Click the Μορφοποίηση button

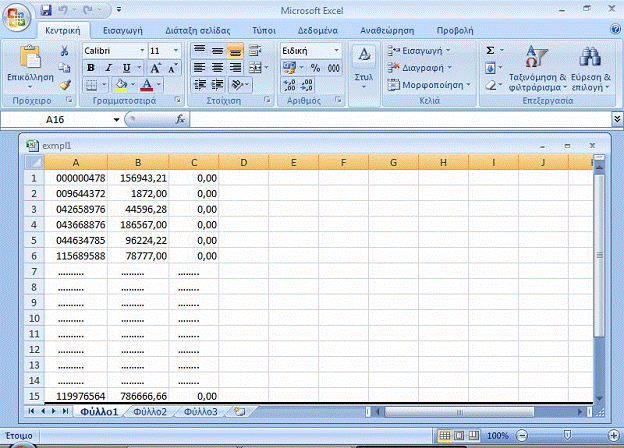pos(430,85)
